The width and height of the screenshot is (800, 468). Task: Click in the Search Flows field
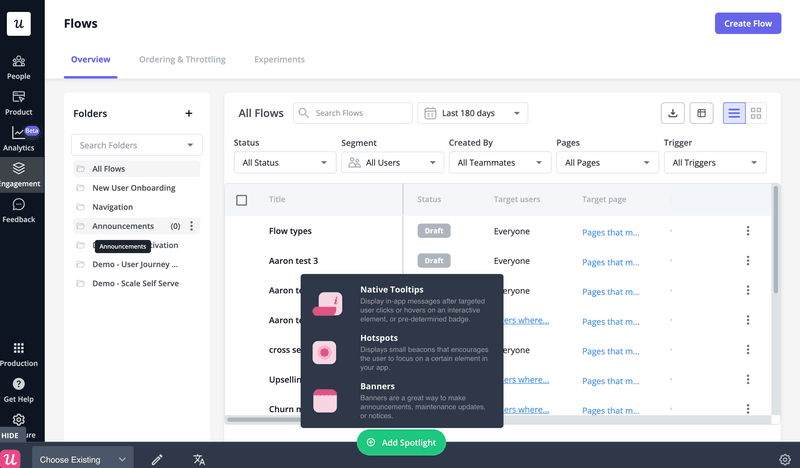[x=353, y=113]
